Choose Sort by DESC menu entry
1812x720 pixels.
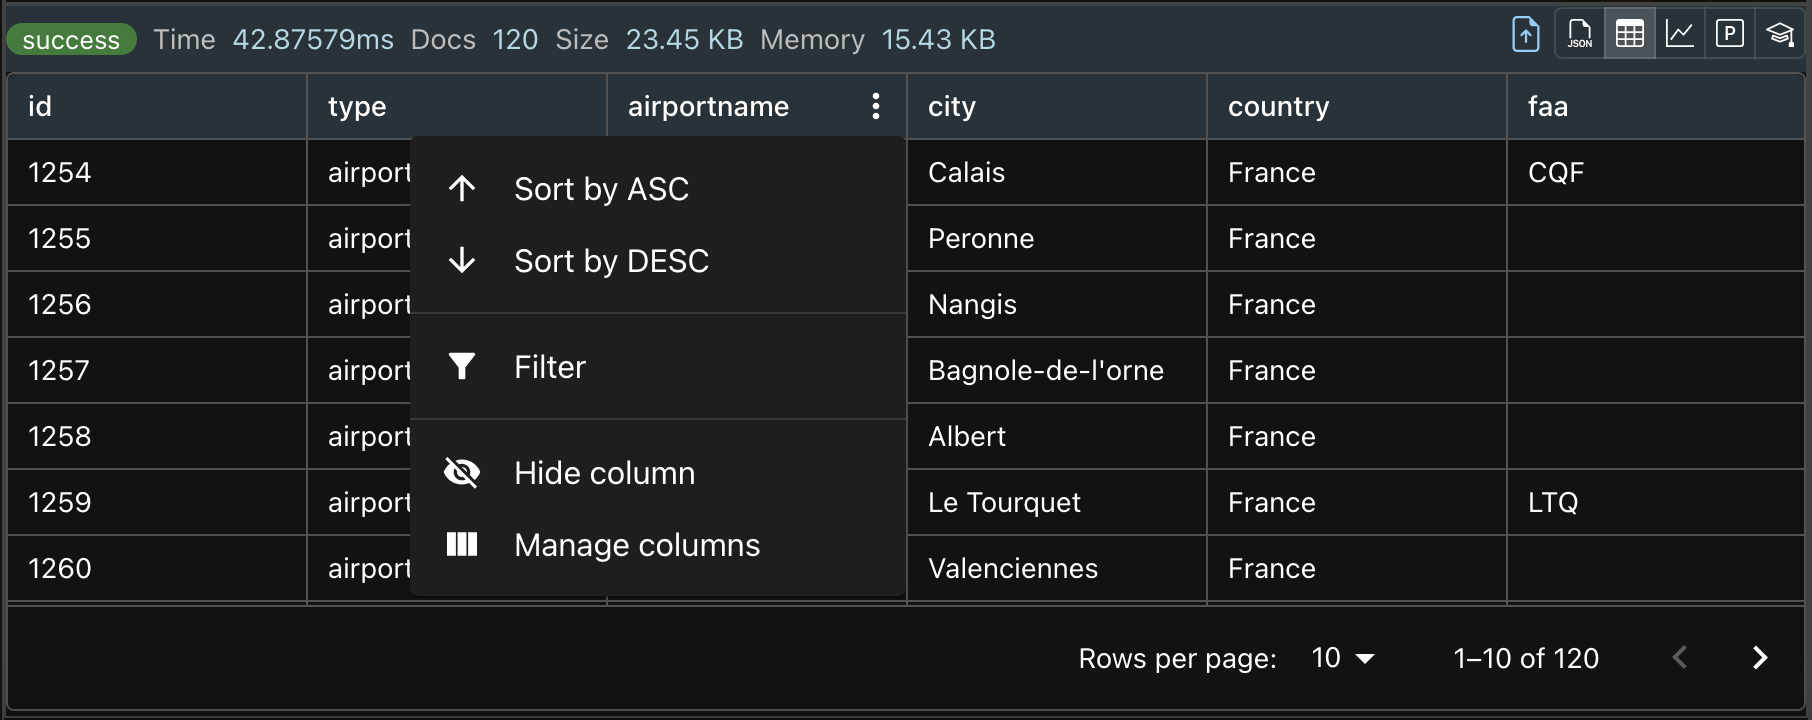coord(658,260)
